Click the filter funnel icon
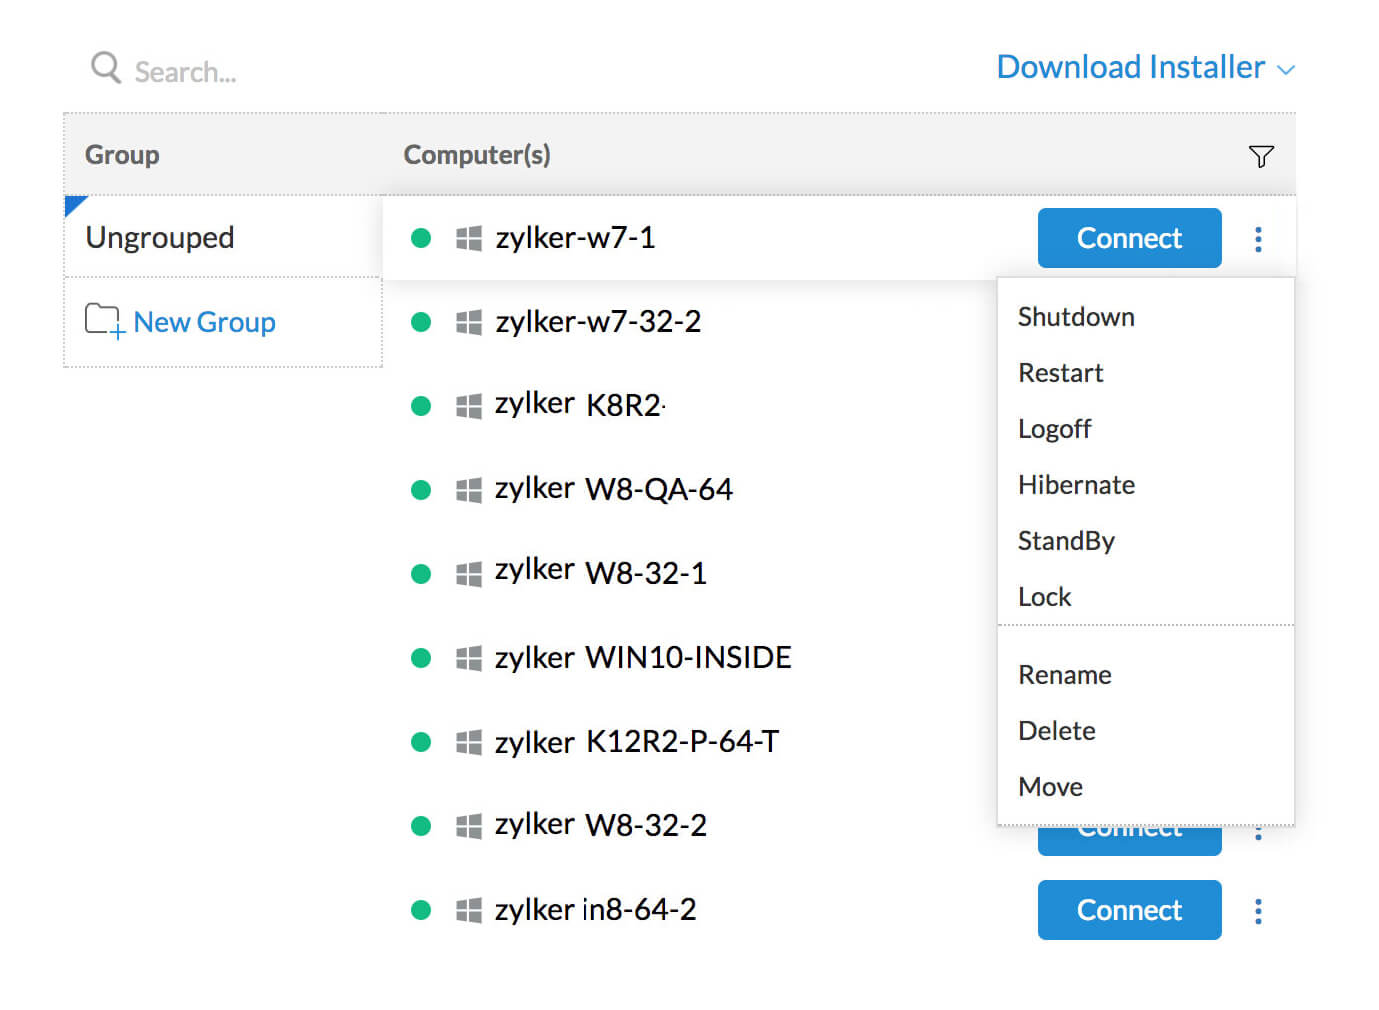 (1260, 156)
